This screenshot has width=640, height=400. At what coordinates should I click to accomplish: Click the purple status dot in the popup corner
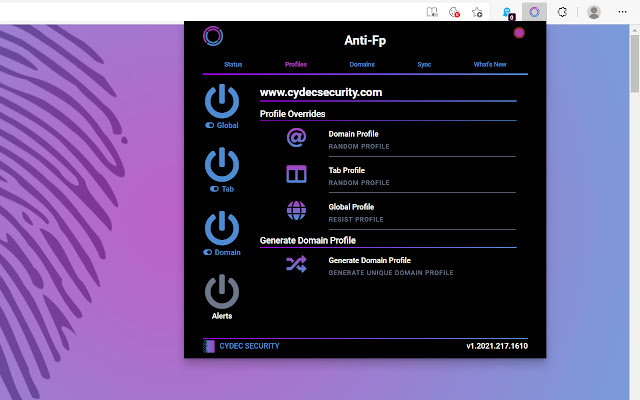coord(519,33)
